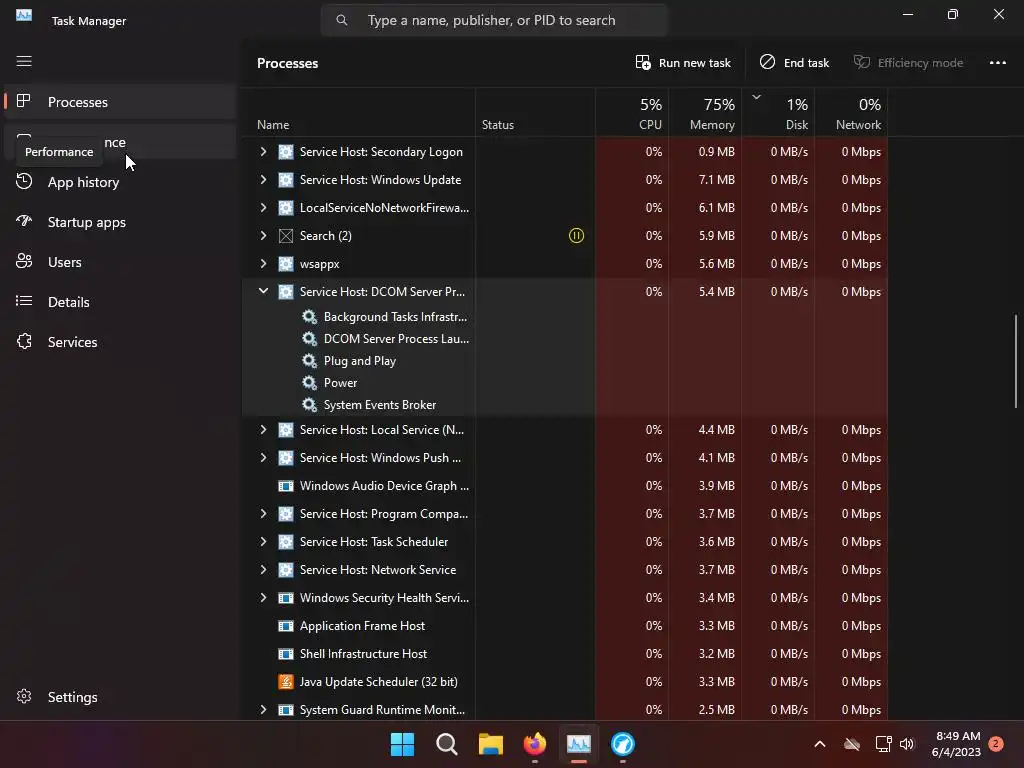The height and width of the screenshot is (768, 1024).
Task: Click the Task Manager taskbar icon
Action: pyautogui.click(x=579, y=744)
